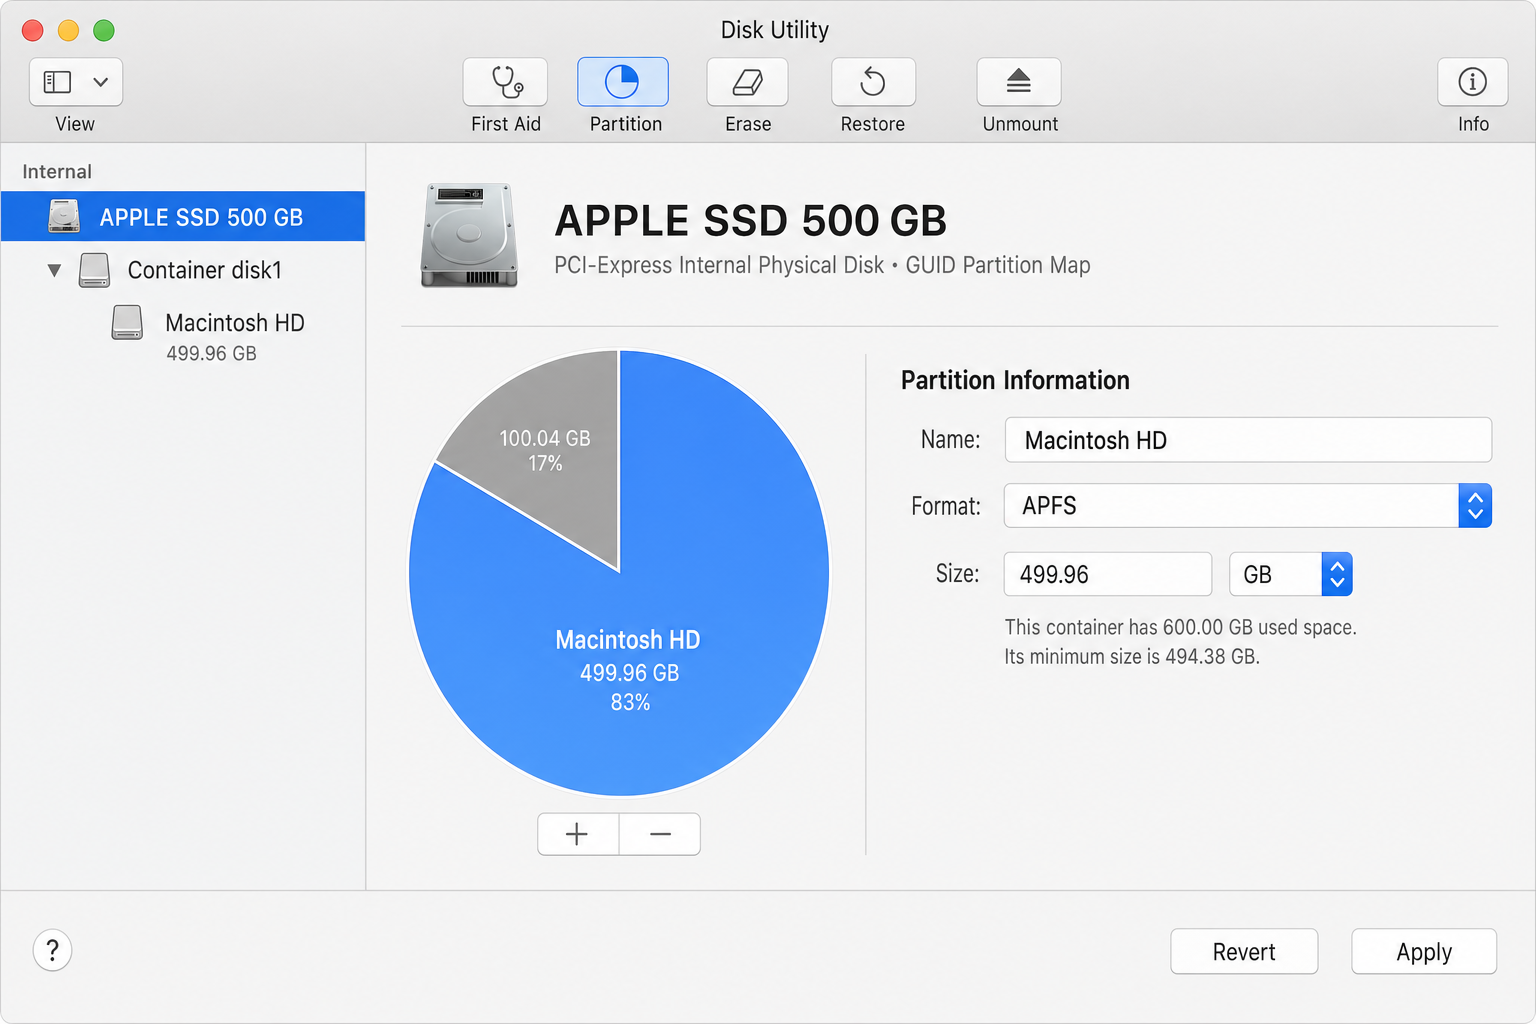Click the Size label
1536x1024 pixels.
click(x=957, y=573)
